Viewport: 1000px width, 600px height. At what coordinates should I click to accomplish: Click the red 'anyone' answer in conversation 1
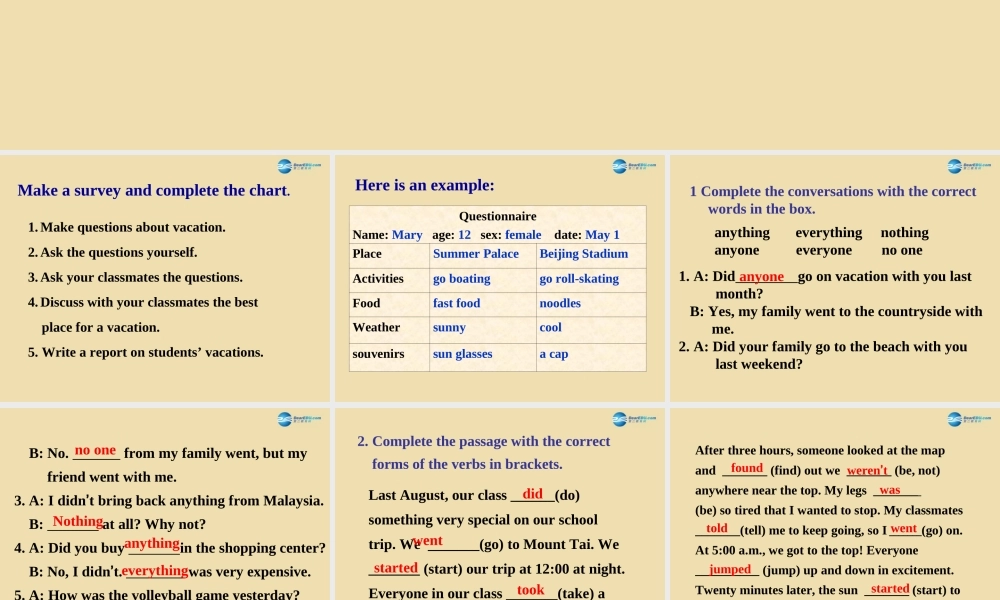762,277
